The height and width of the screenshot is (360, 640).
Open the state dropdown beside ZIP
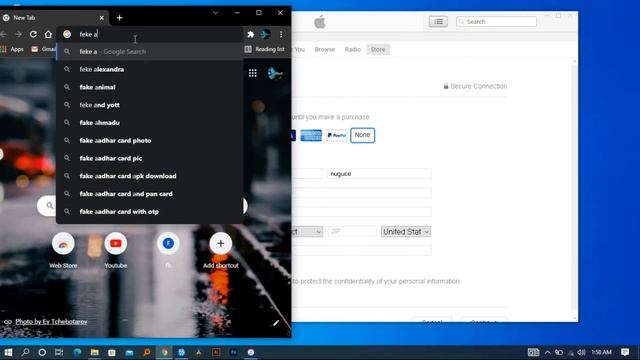[307, 231]
